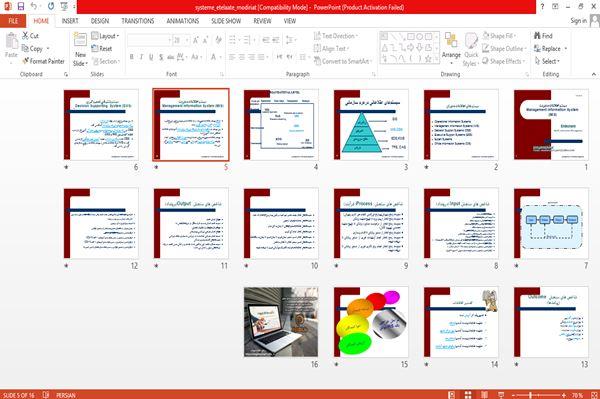Click spell check icon in status bar

click(x=46, y=395)
